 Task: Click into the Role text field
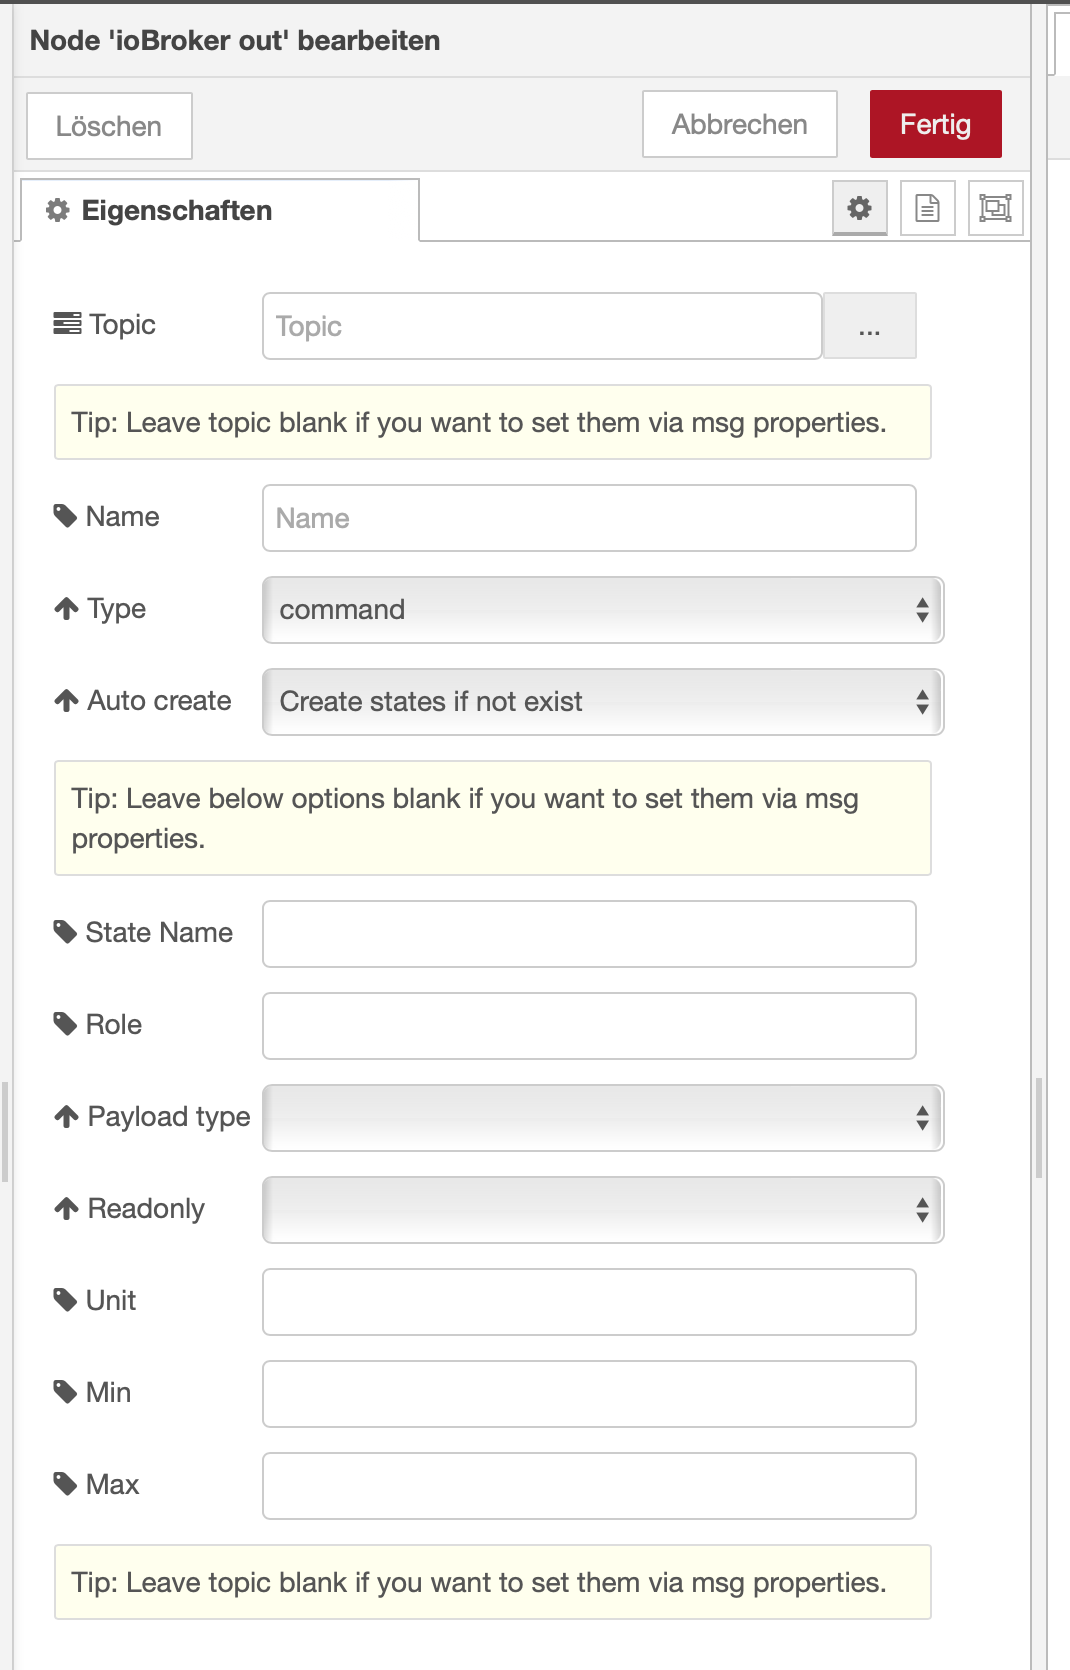(x=589, y=1026)
